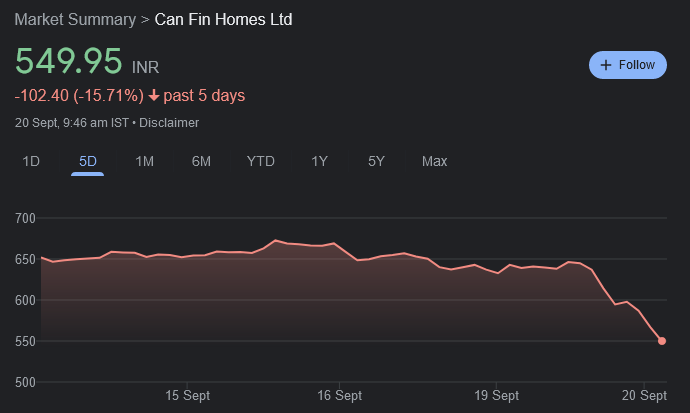The image size is (690, 413).
Task: Click the Follow button
Action: pyautogui.click(x=627, y=65)
